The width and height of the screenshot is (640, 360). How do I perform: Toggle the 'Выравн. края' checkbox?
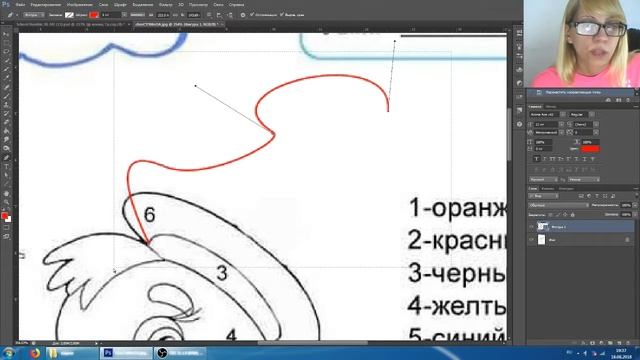pyautogui.click(x=282, y=15)
